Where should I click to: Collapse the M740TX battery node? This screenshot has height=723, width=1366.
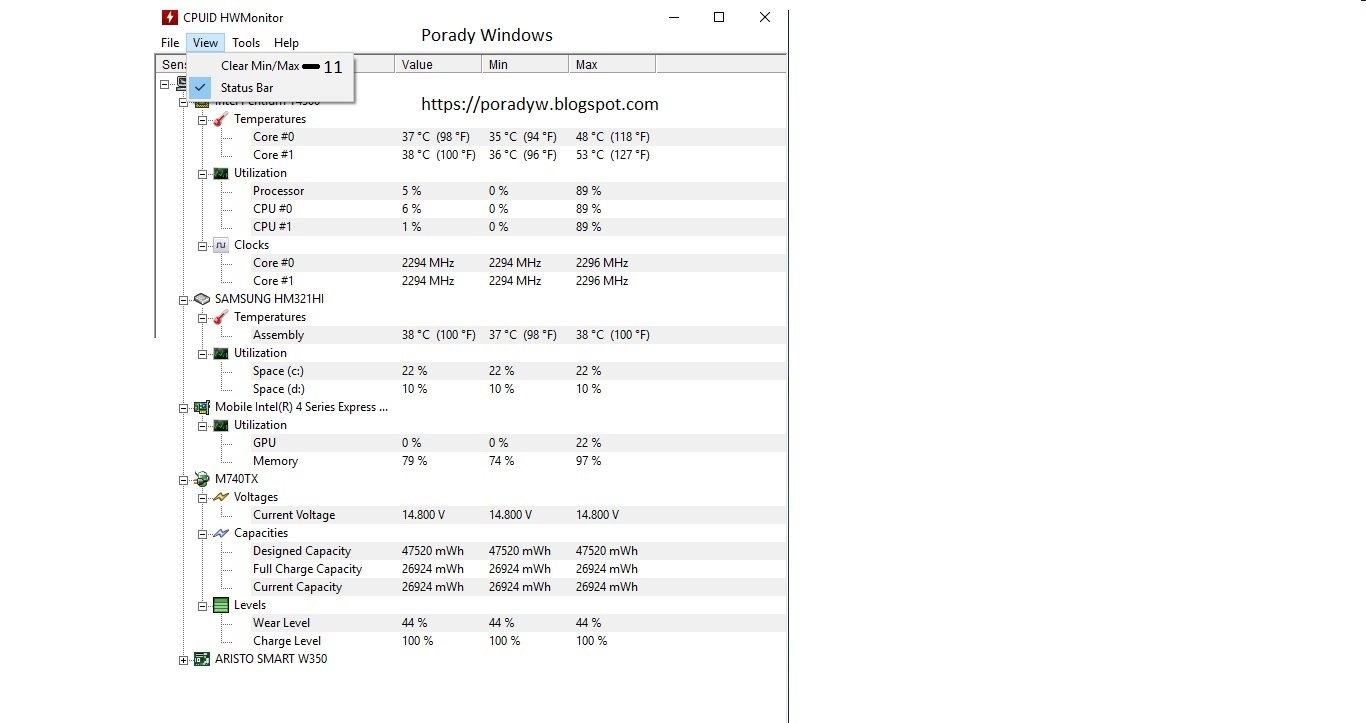tap(183, 480)
